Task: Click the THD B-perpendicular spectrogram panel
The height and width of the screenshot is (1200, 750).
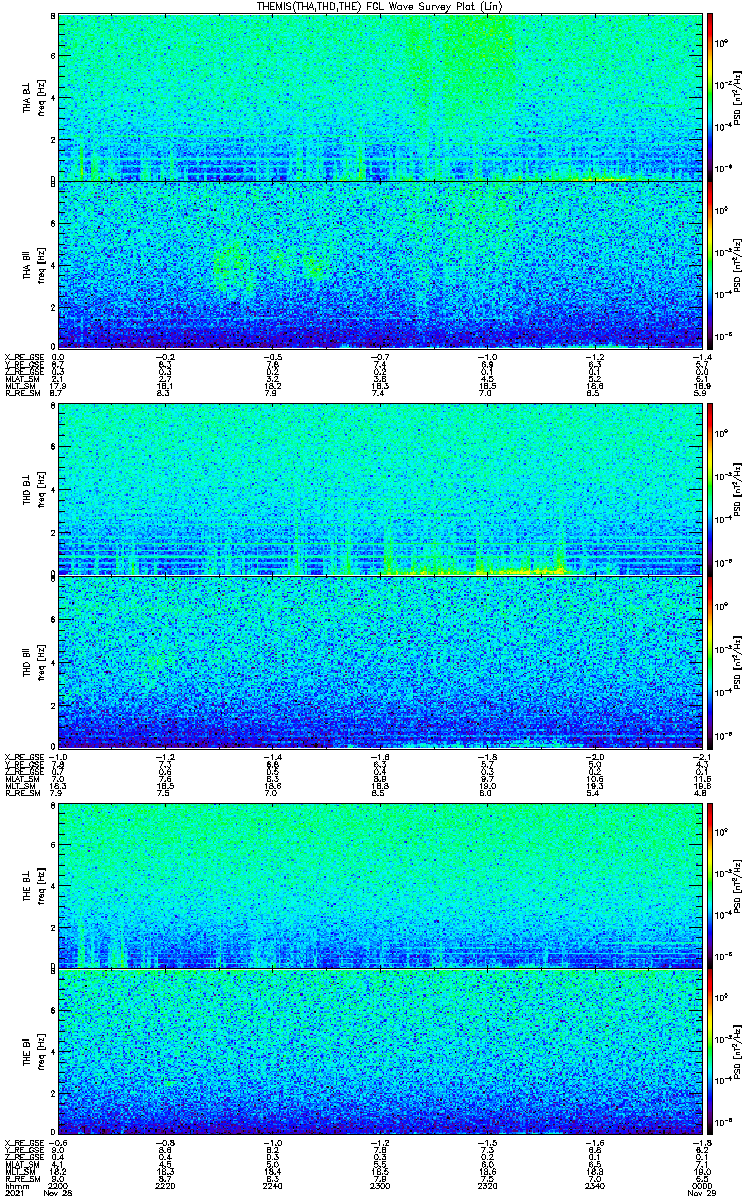Action: 379,489
